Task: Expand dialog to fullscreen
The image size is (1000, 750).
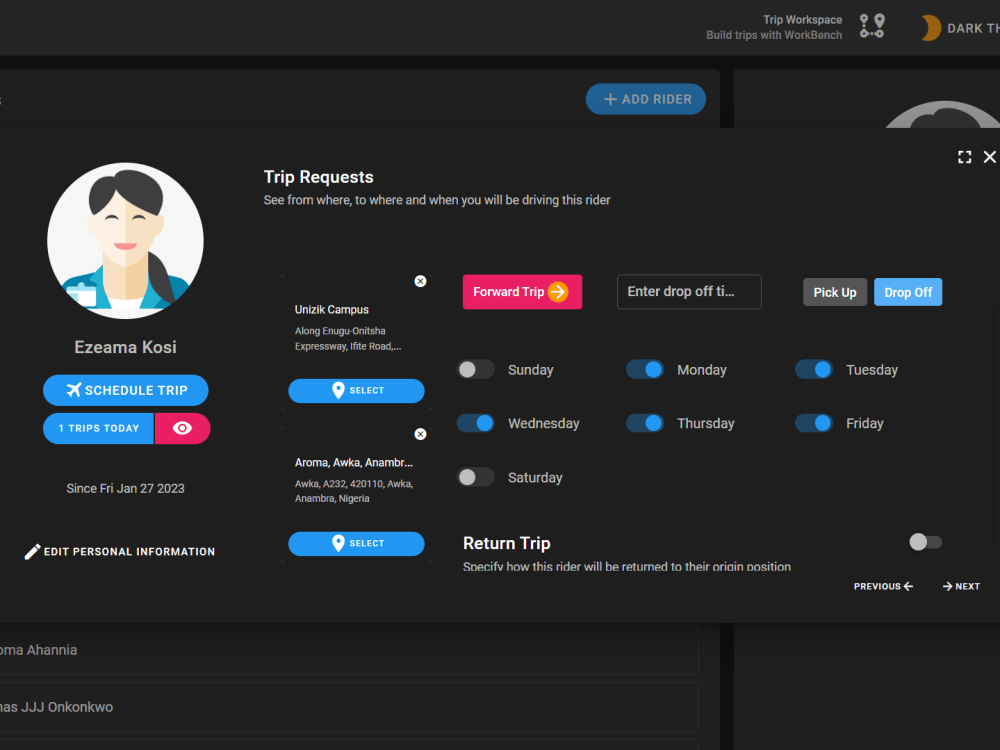Action: click(964, 157)
